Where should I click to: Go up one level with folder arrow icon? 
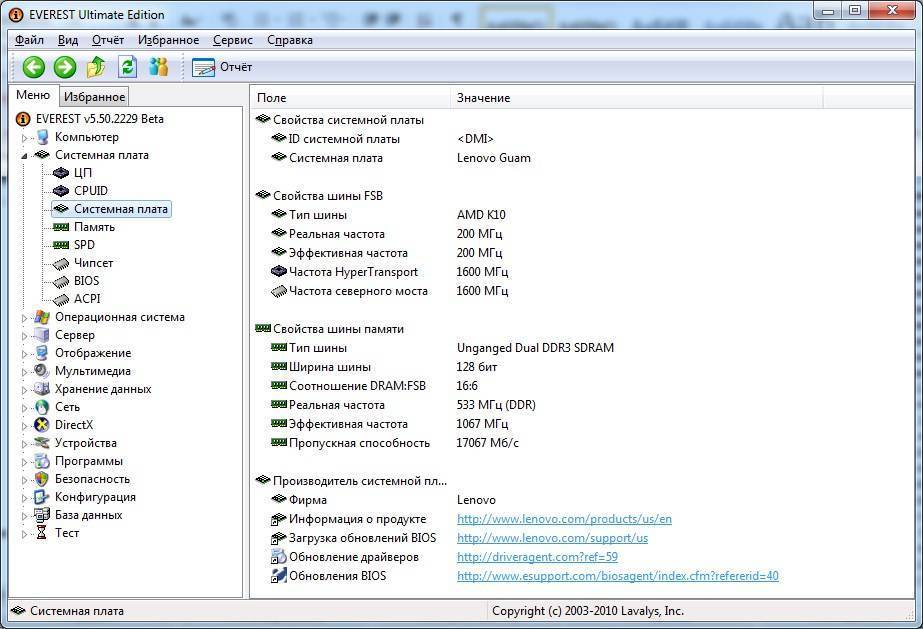(x=96, y=67)
